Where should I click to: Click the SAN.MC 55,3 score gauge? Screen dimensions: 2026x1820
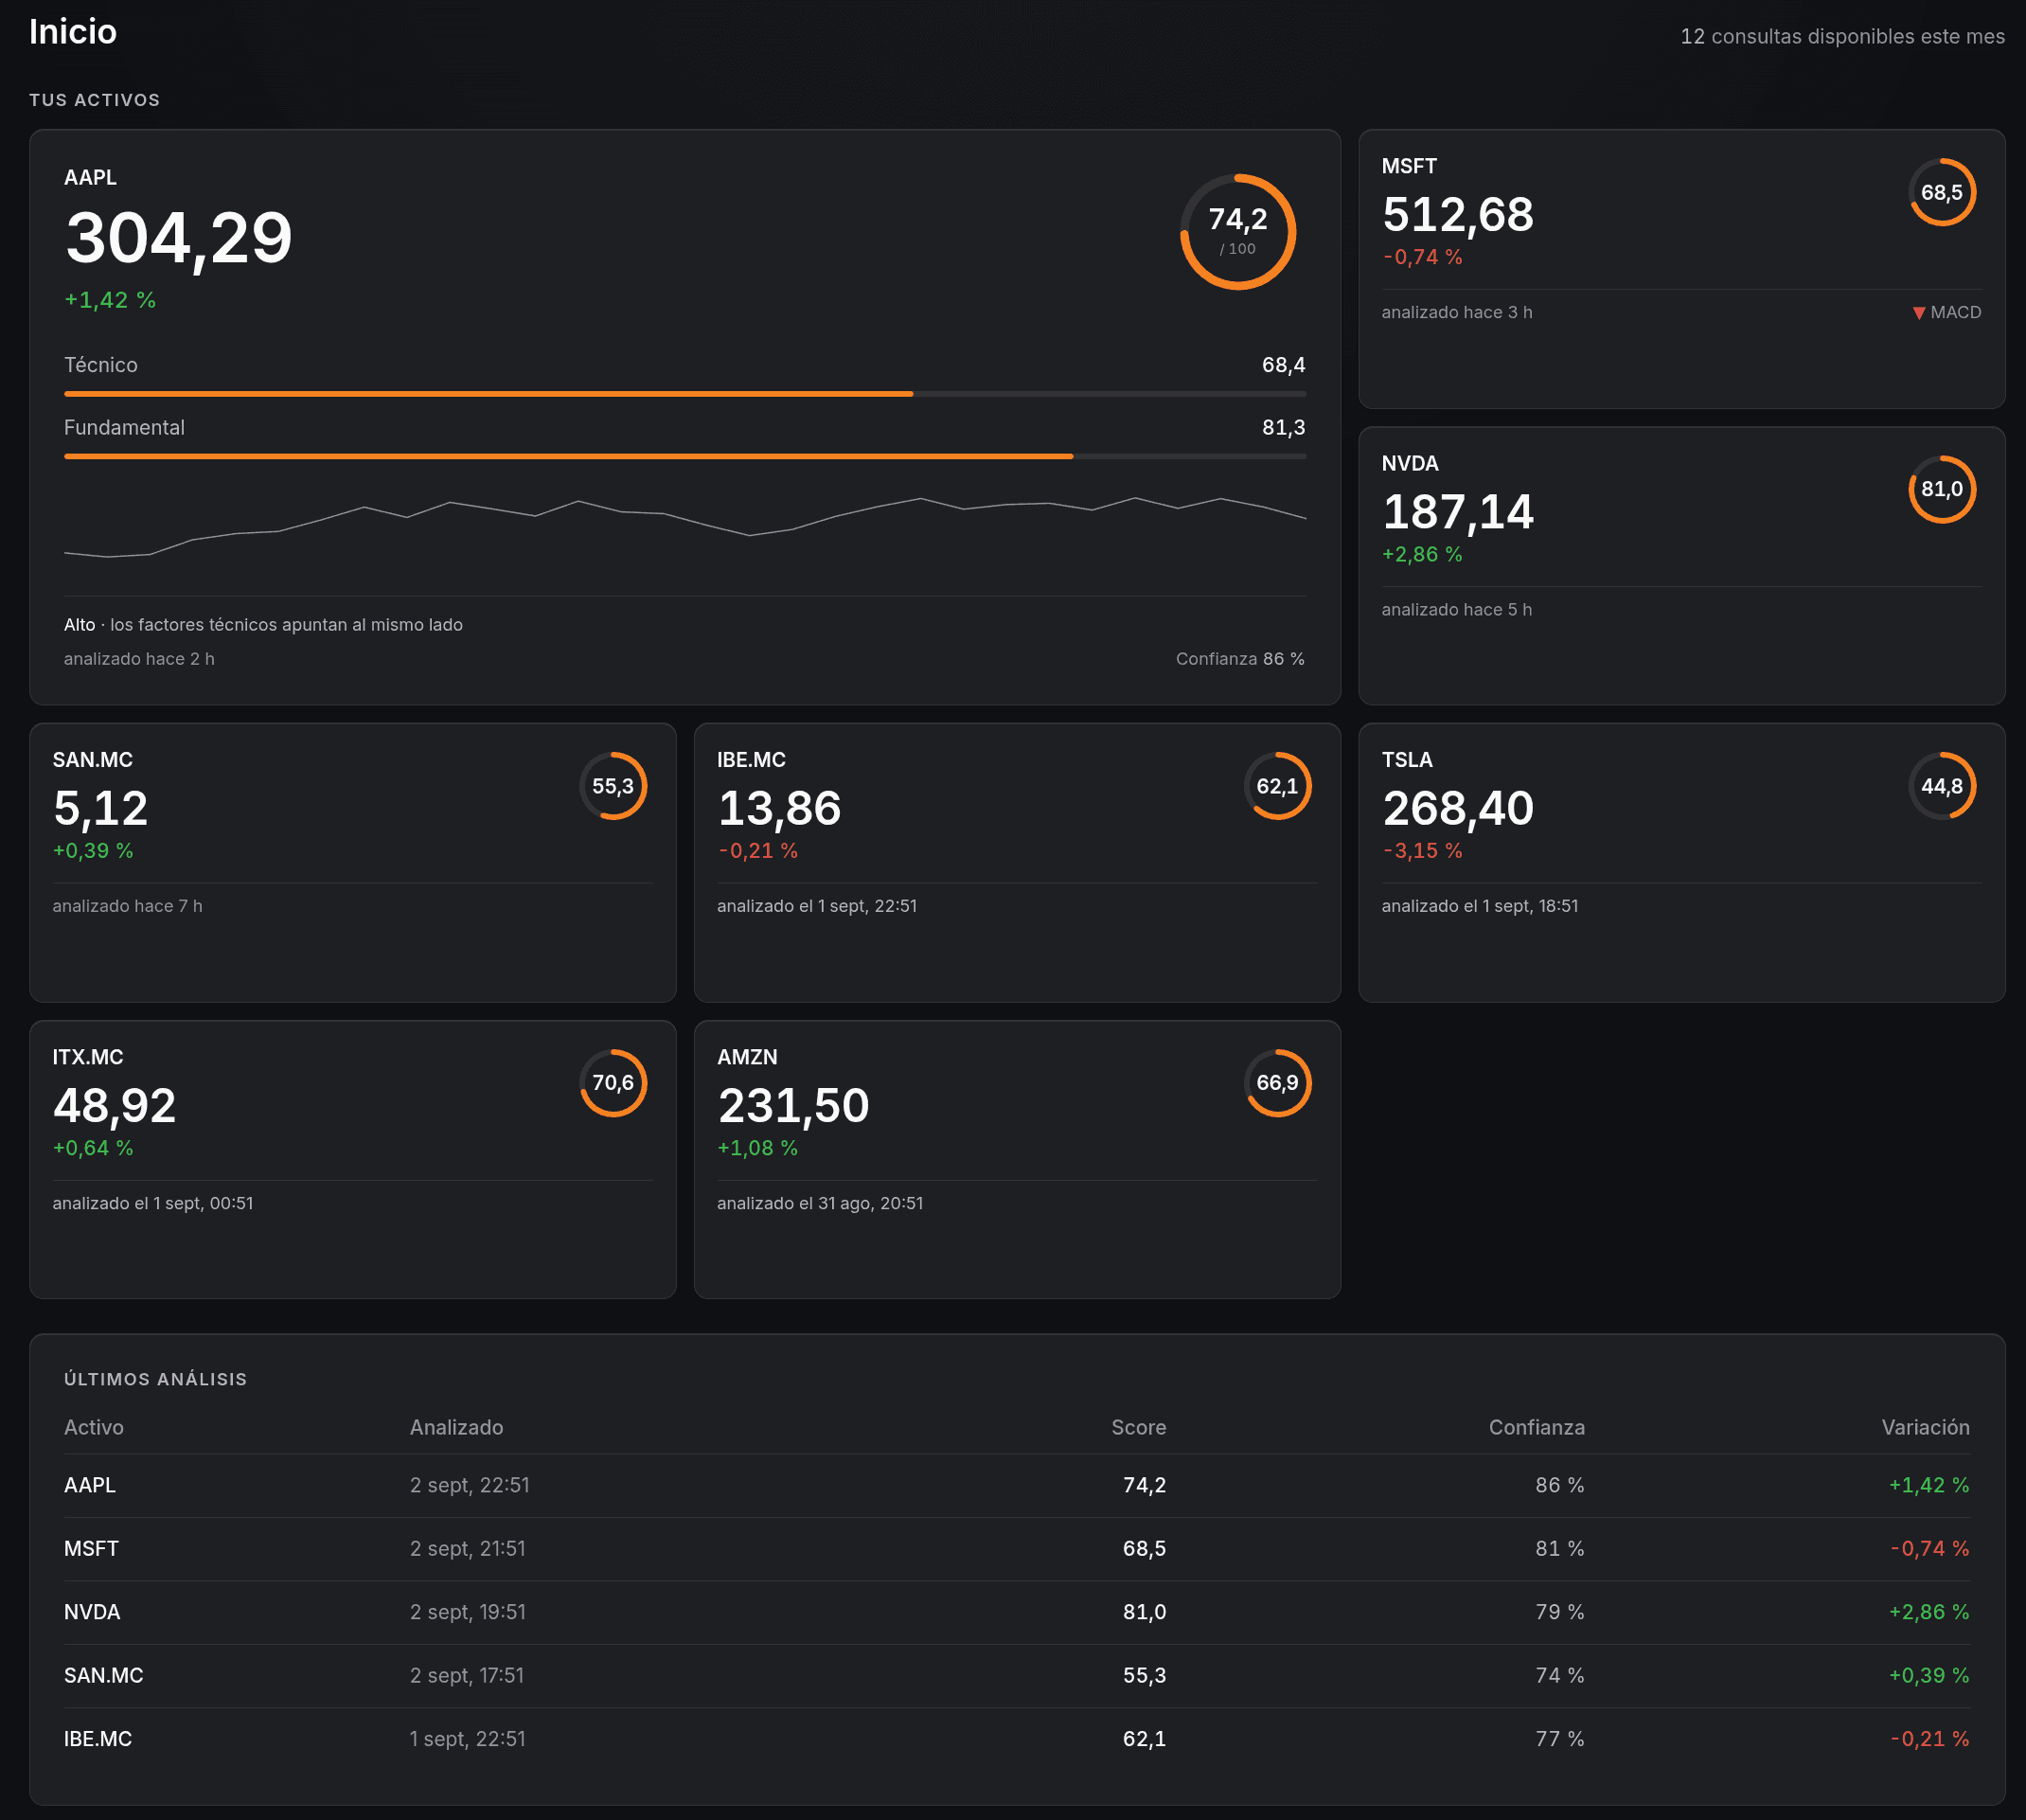[x=613, y=786]
